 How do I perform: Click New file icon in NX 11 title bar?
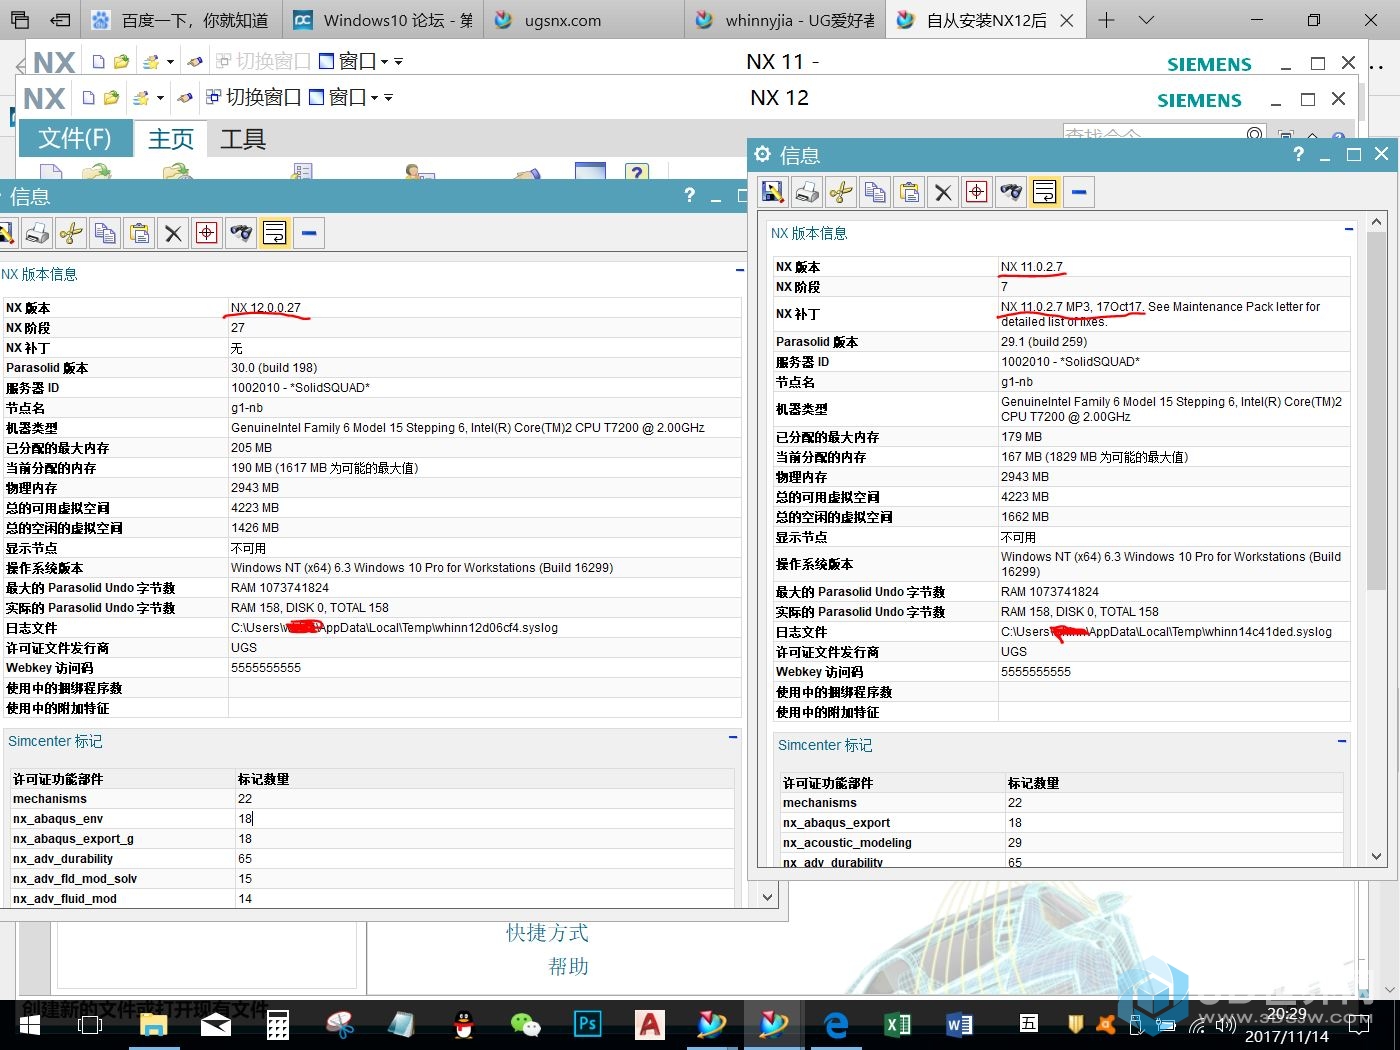(x=98, y=62)
